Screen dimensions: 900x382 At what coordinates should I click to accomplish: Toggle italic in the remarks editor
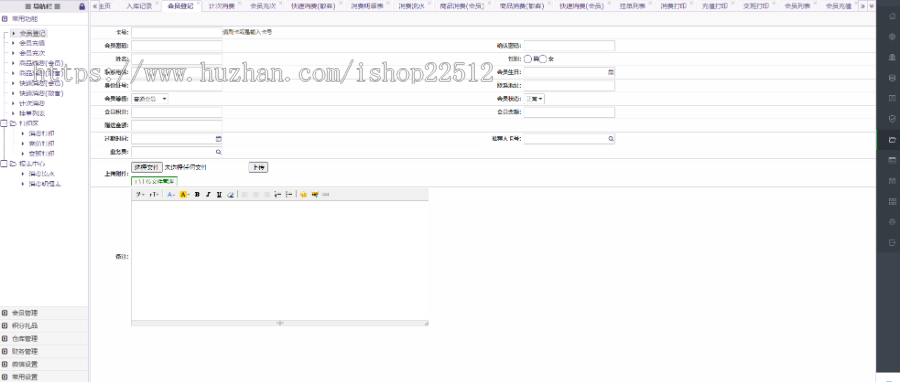point(208,194)
